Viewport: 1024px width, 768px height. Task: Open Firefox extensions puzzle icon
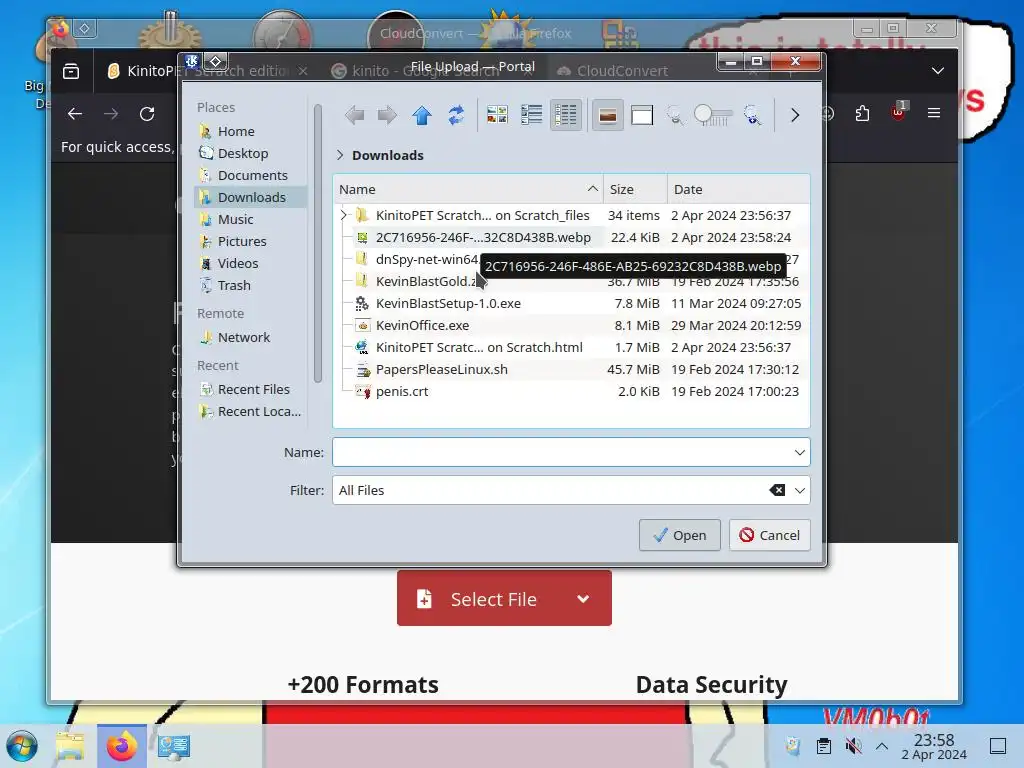[862, 114]
